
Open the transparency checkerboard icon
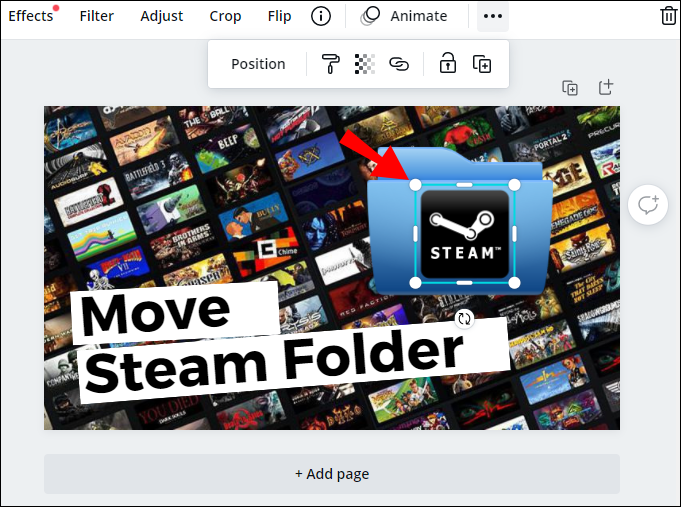pos(365,64)
